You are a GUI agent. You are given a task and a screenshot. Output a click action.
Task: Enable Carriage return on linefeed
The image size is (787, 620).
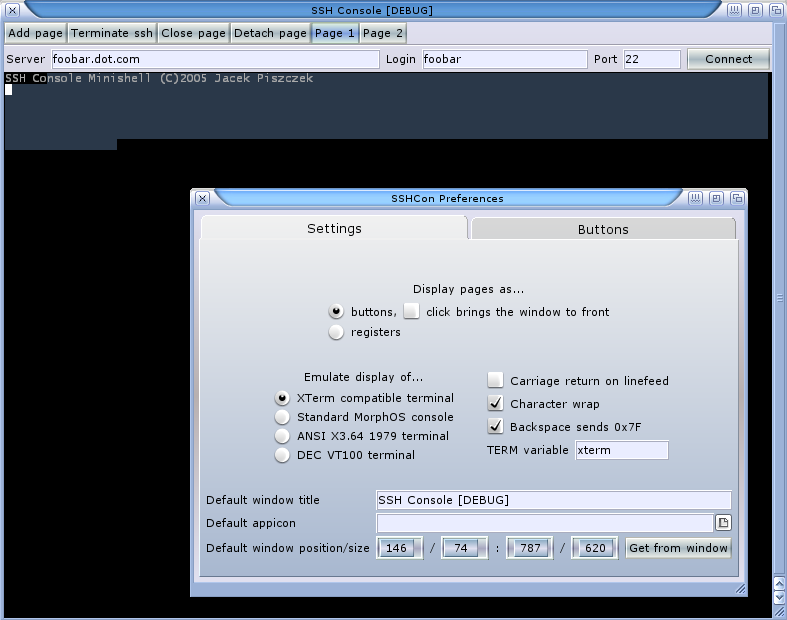(x=495, y=380)
